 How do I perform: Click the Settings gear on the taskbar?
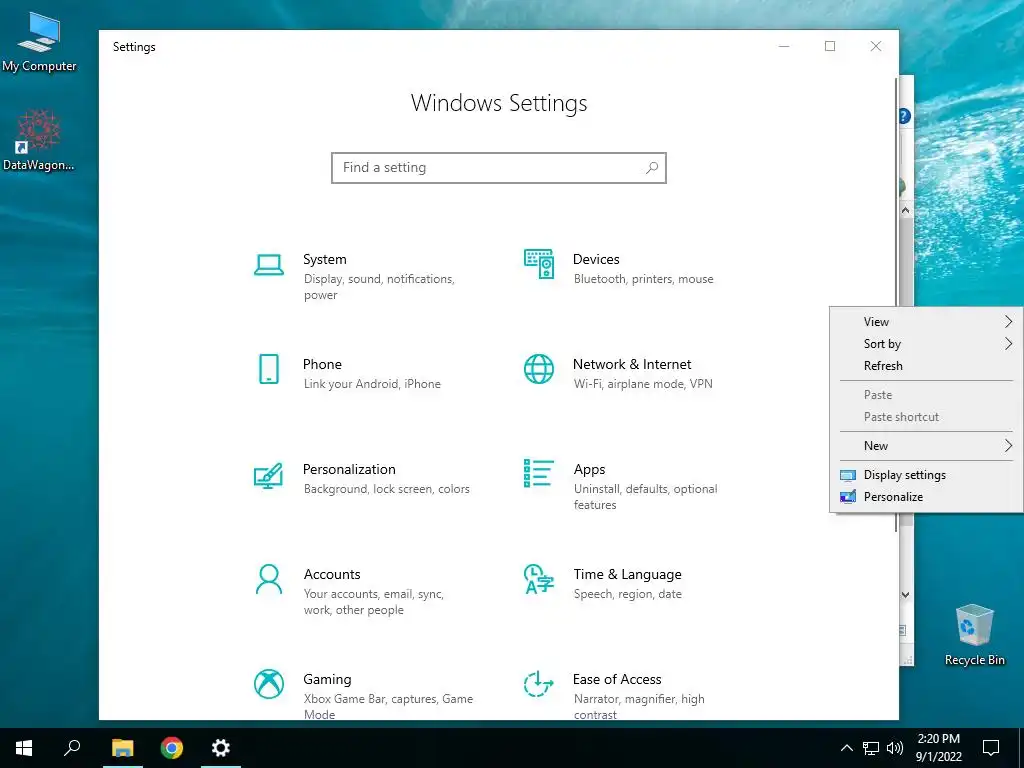[x=221, y=748]
